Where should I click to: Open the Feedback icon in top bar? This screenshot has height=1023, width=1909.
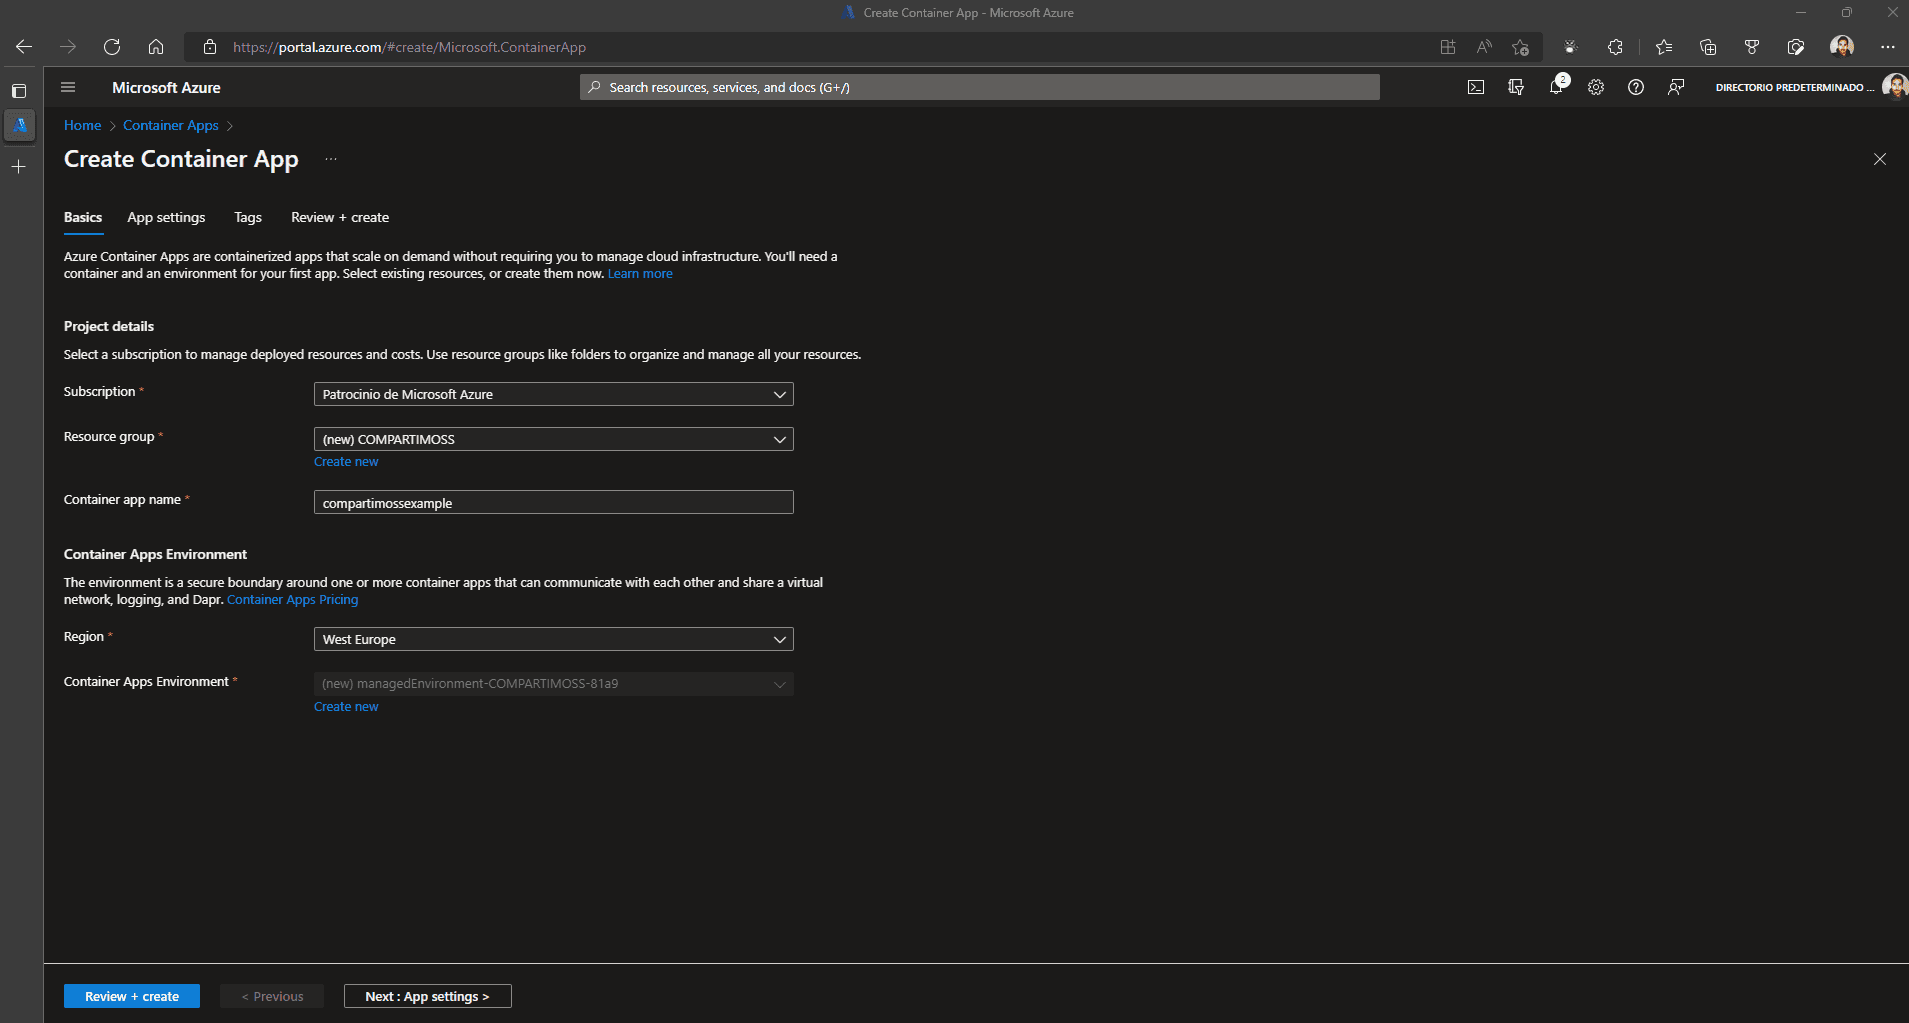[x=1676, y=87]
